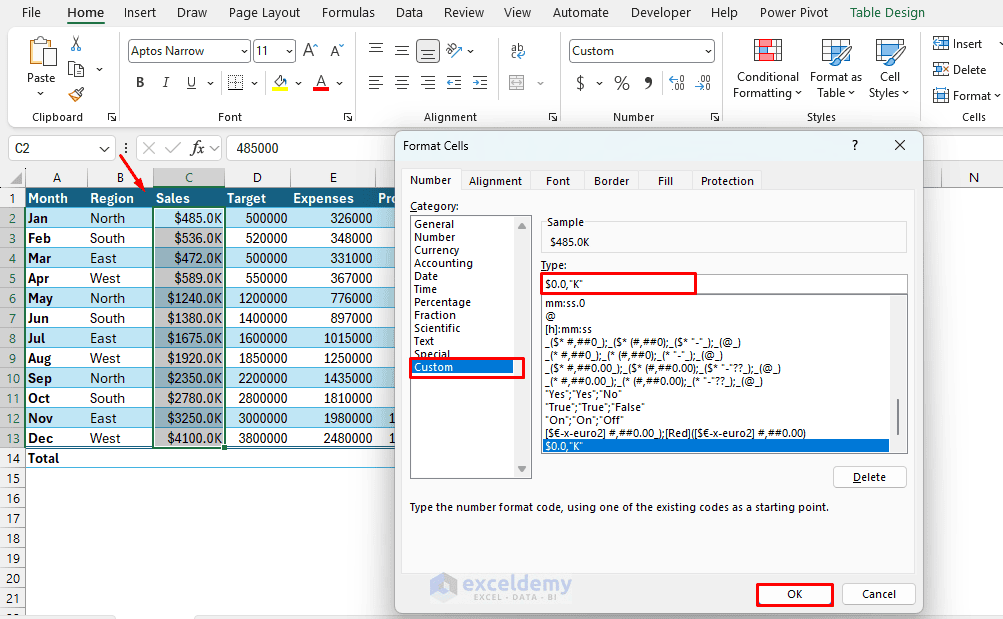
Task: Apply the yellow Fill Color bucket
Action: point(280,82)
